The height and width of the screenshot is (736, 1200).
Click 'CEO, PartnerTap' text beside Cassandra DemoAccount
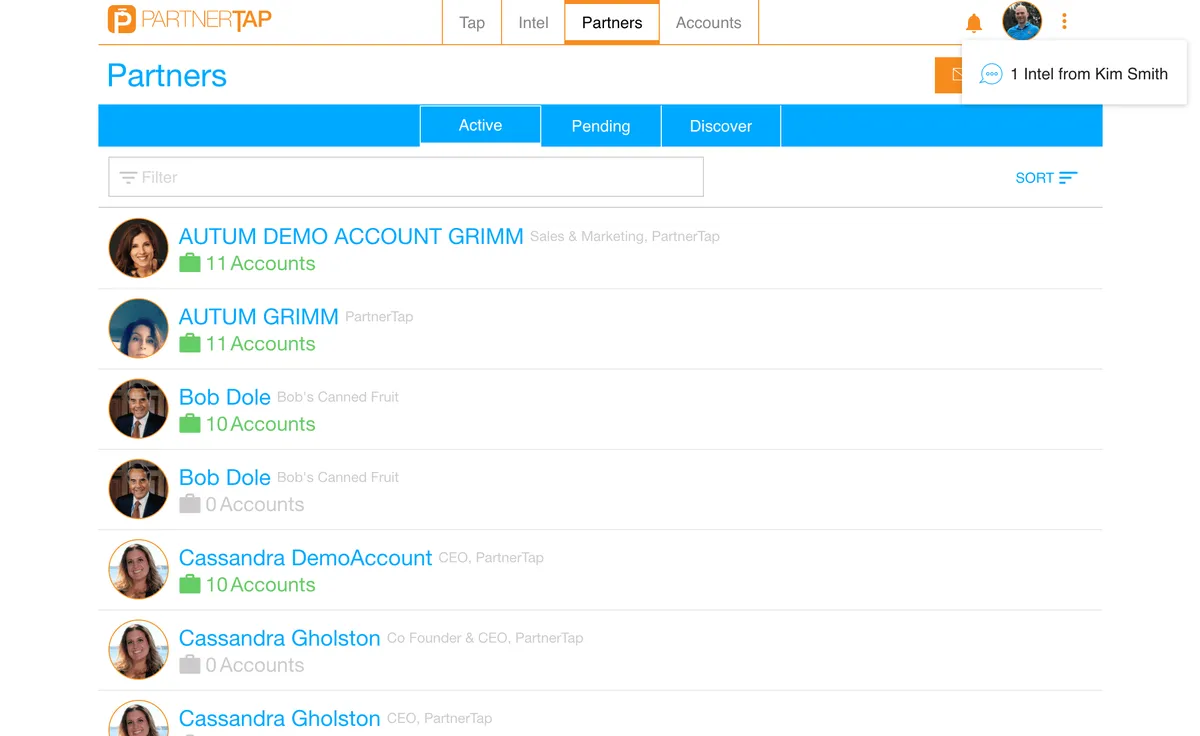tap(491, 558)
